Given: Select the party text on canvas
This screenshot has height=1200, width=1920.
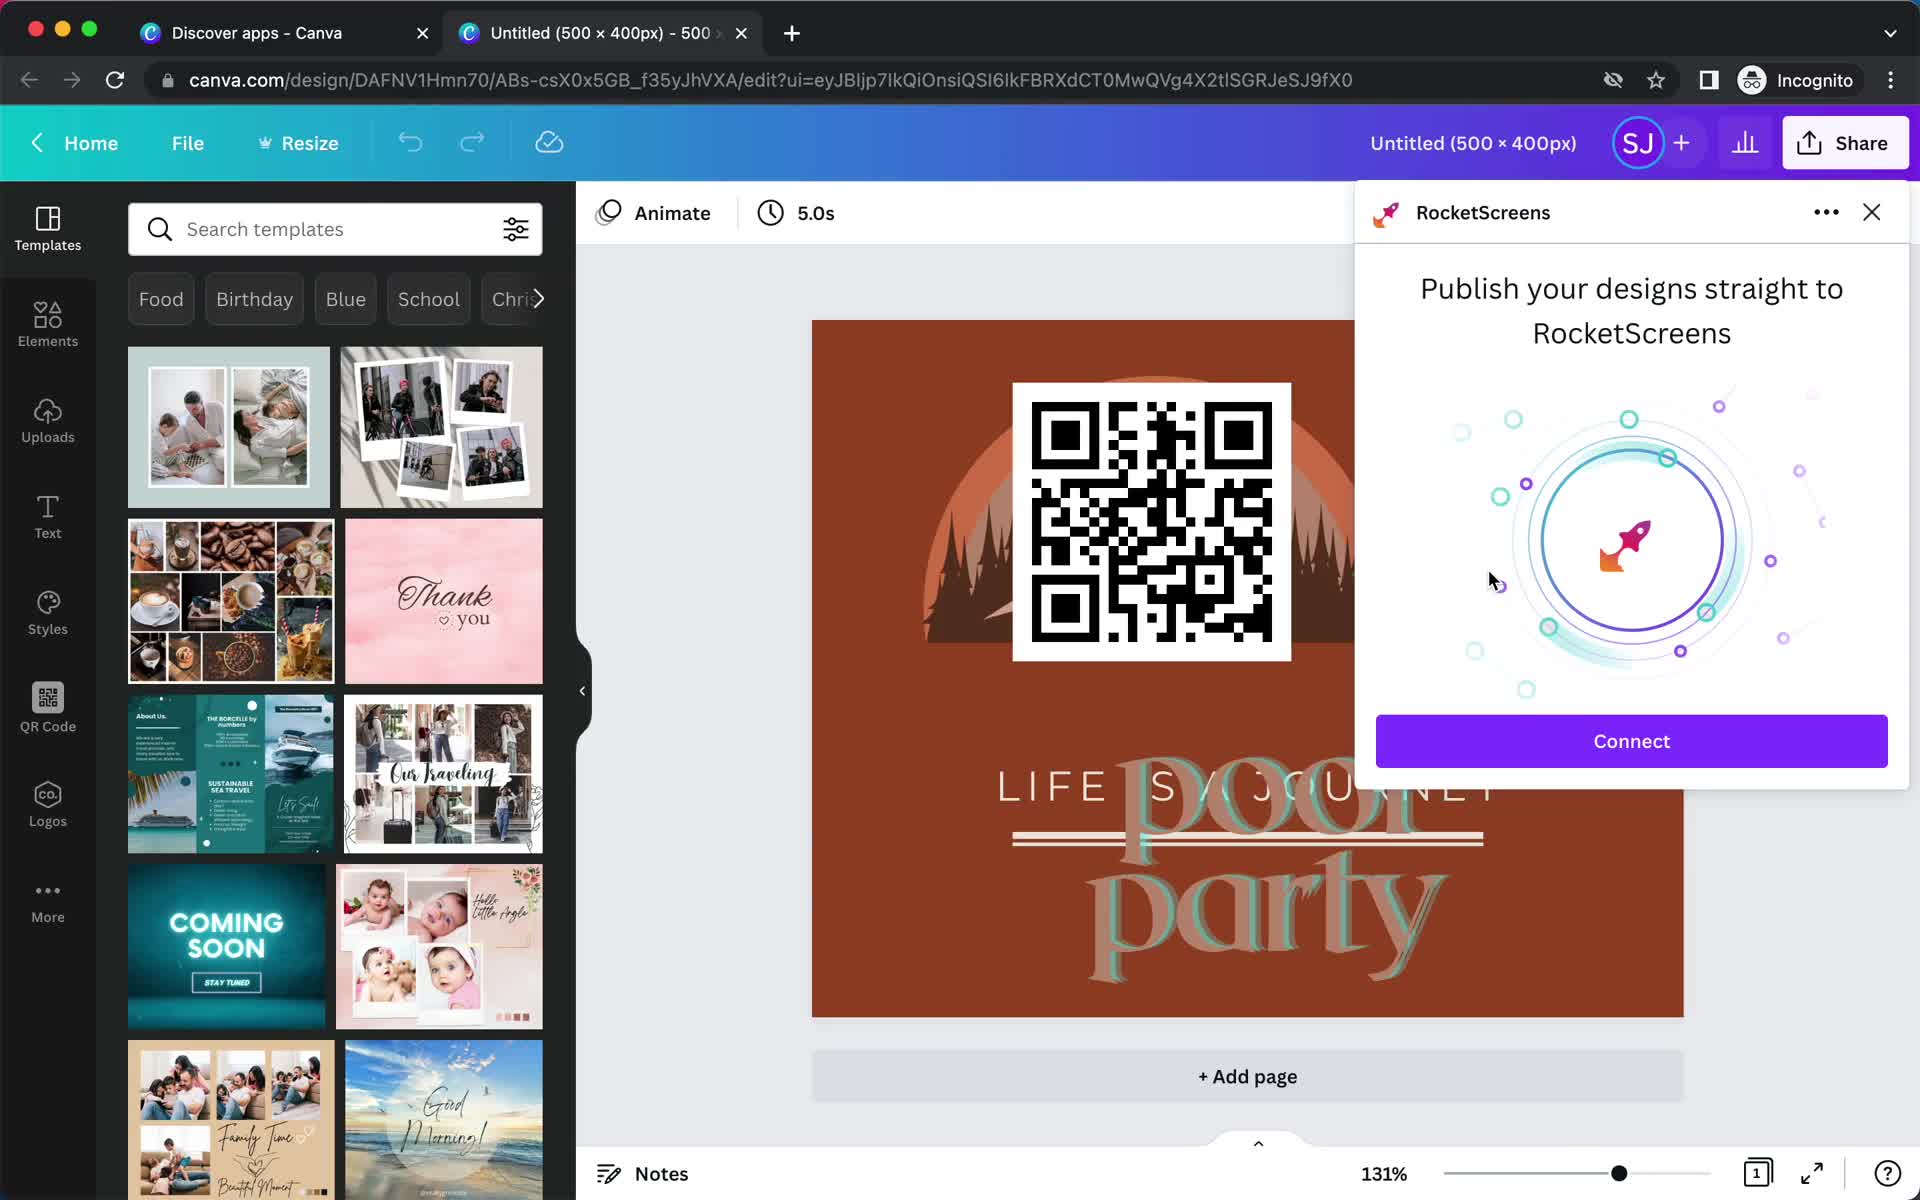Looking at the screenshot, I should pos(1267,916).
